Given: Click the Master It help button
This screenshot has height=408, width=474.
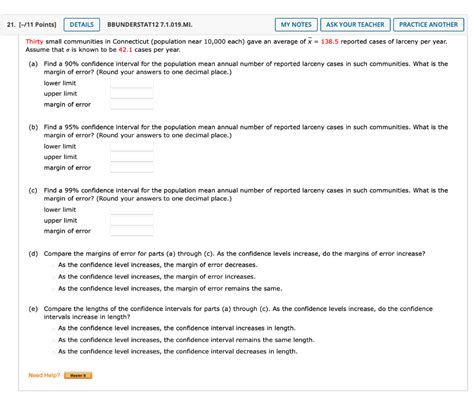Looking at the screenshot, I should 78,375.
